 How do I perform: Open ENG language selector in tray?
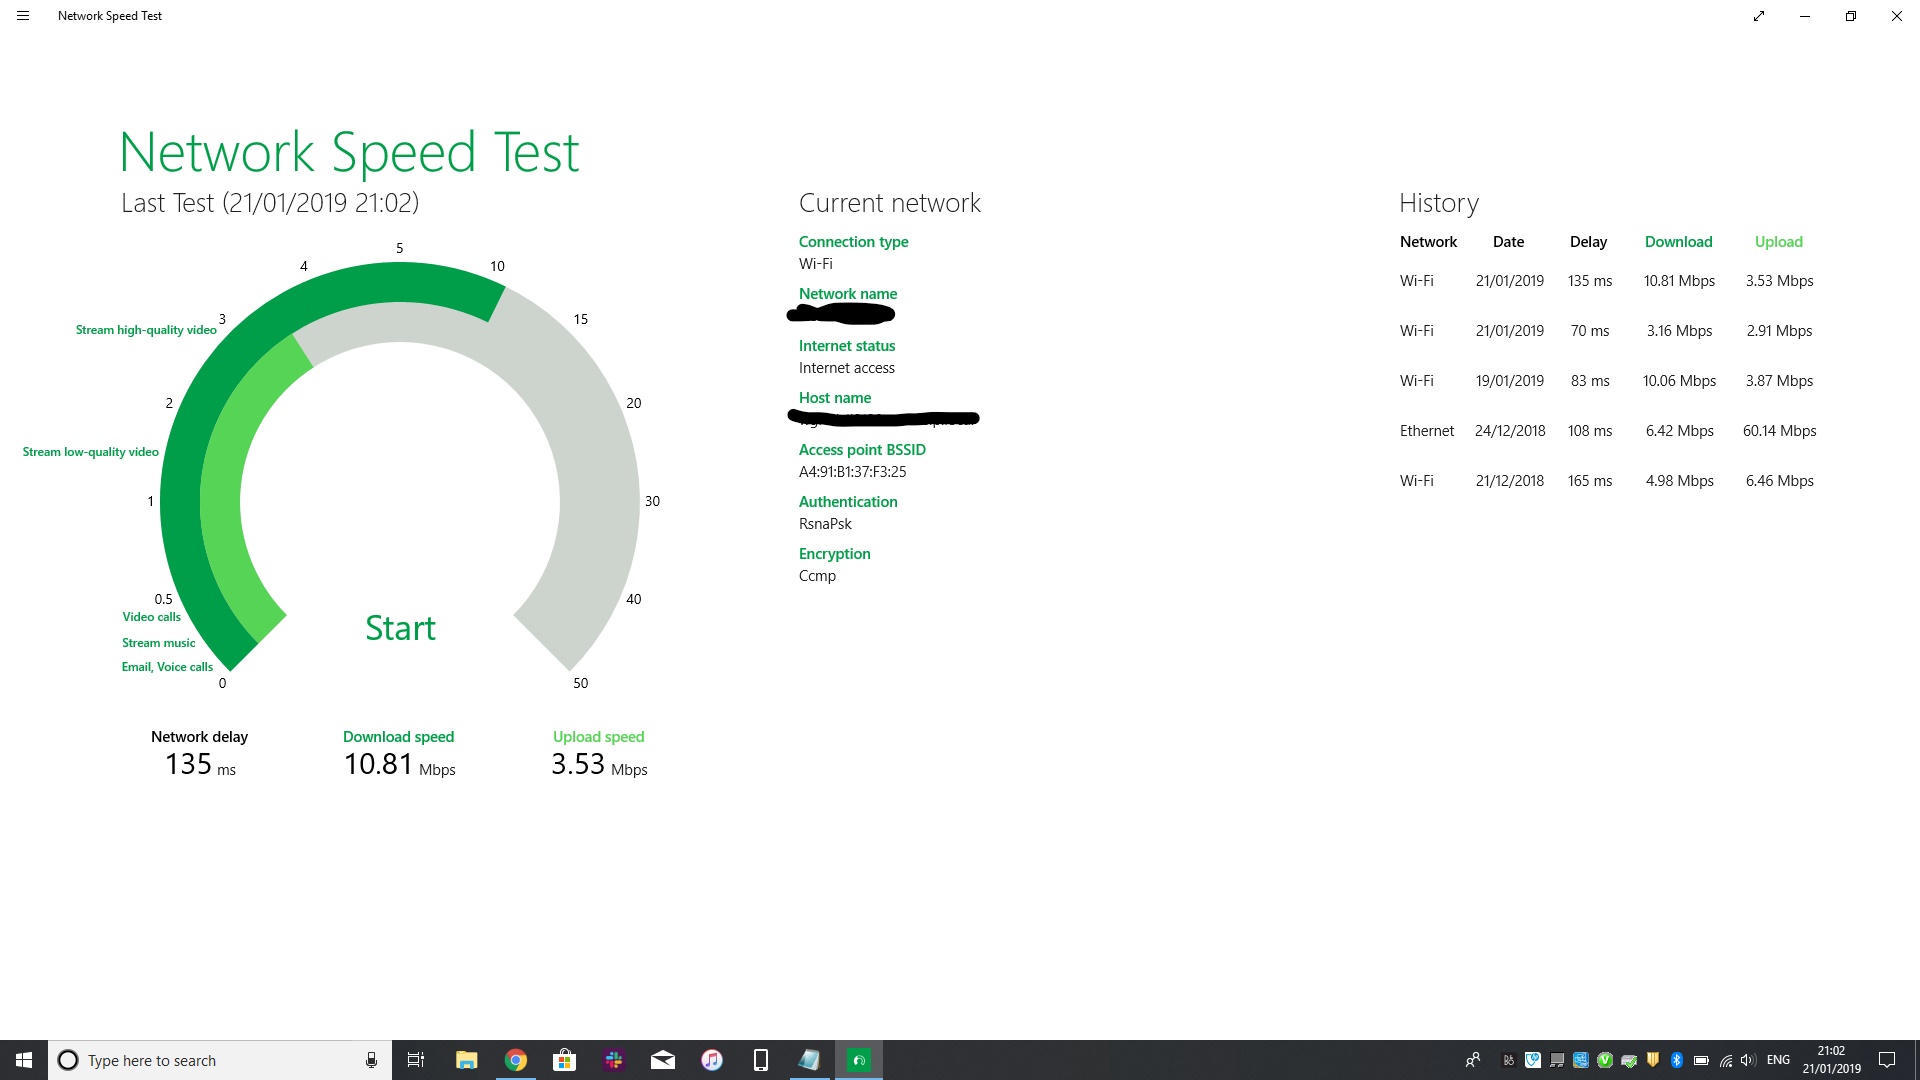(1778, 1060)
